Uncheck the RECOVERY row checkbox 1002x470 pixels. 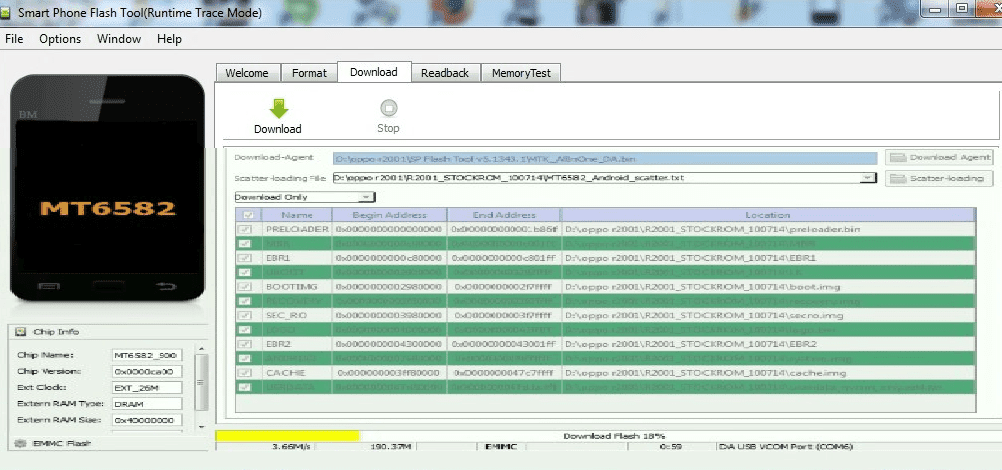245,301
